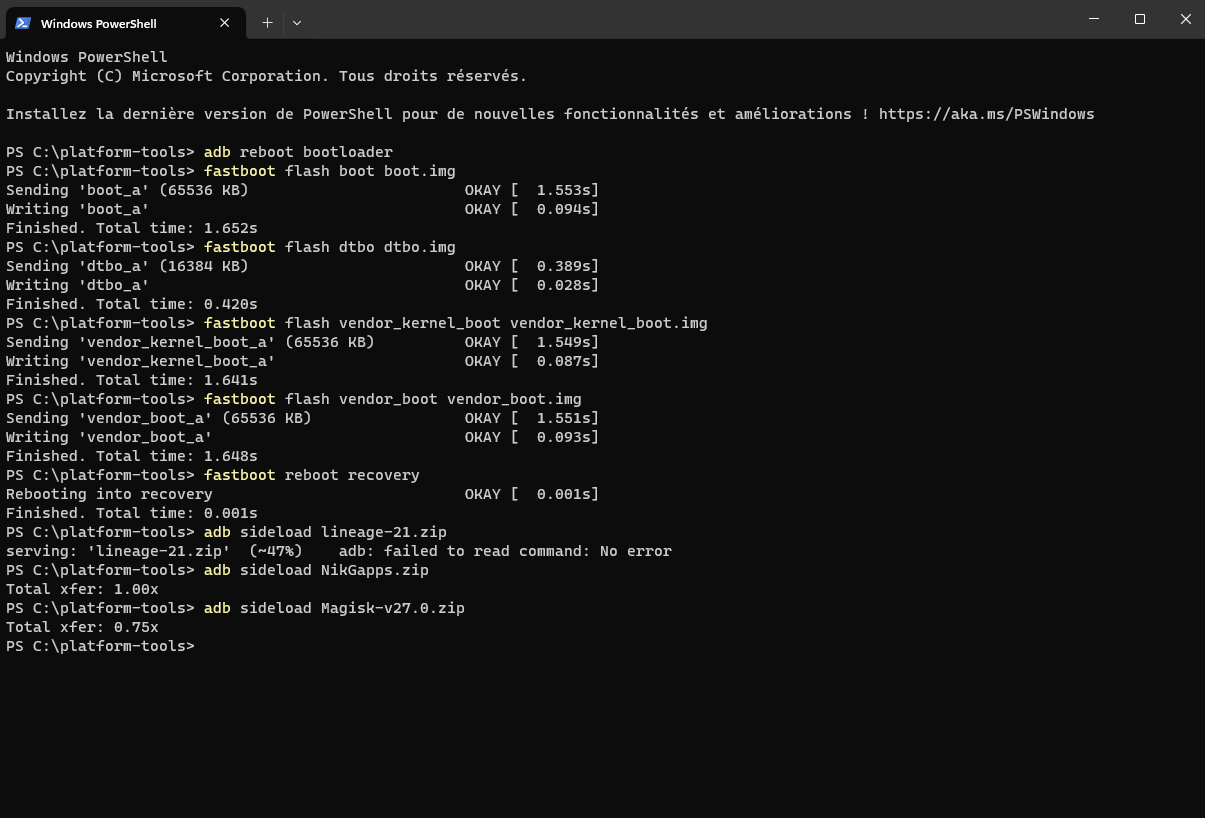Click the 'adb sideload NikGapps.zip' command
This screenshot has width=1205, height=818.
coord(316,570)
